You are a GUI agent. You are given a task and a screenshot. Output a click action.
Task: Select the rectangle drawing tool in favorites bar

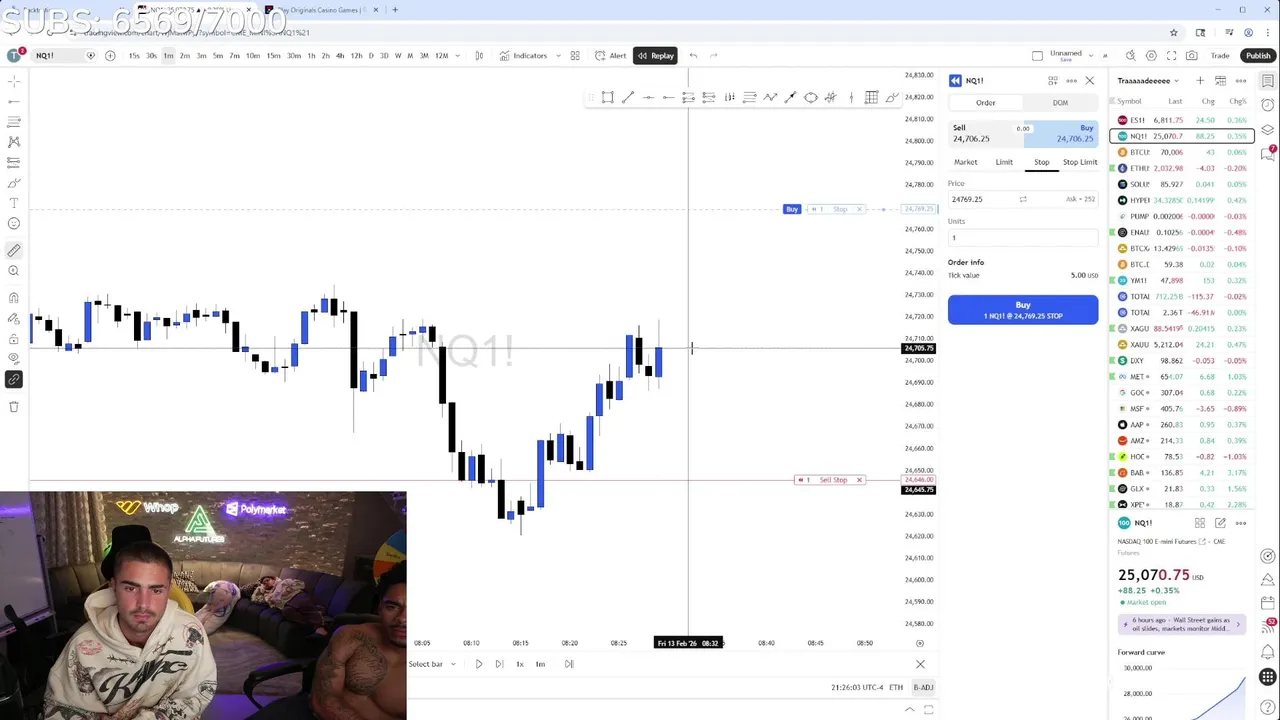click(607, 97)
